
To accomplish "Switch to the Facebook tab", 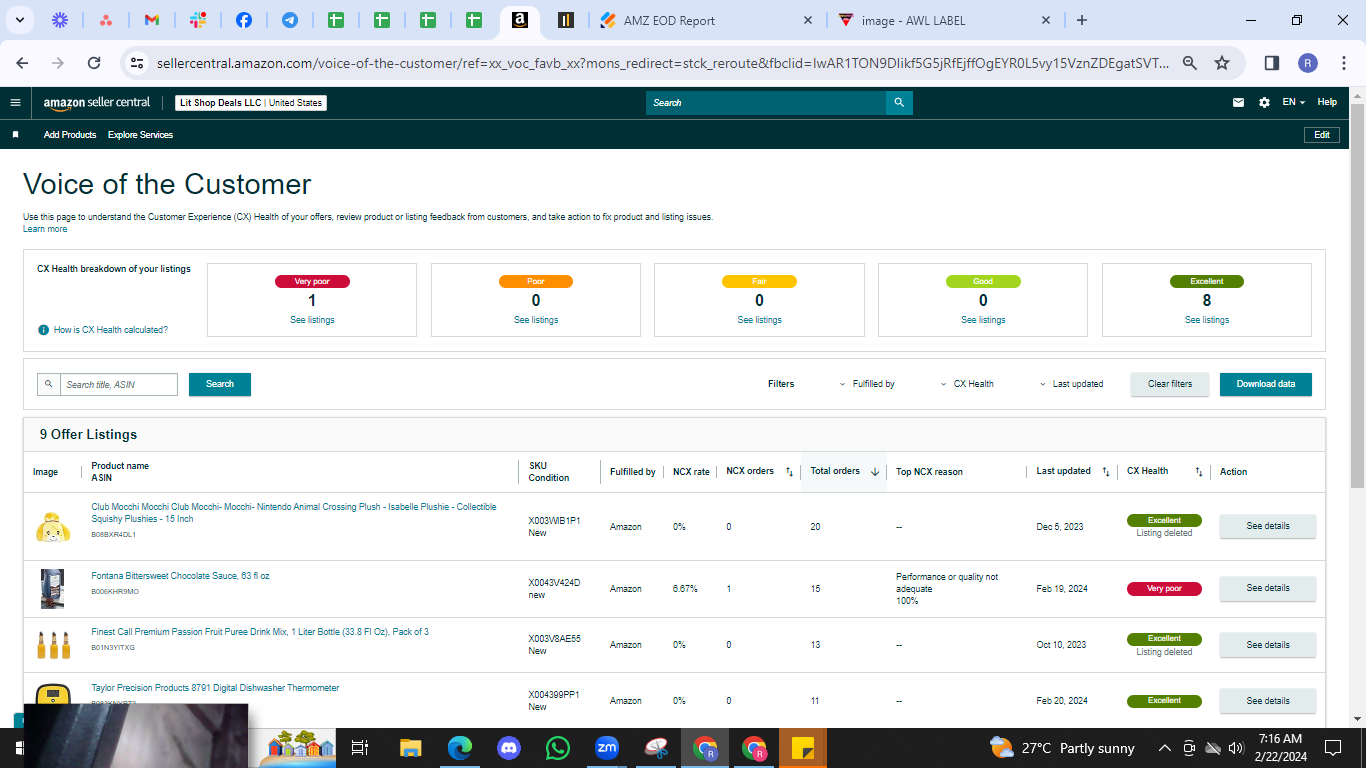I will click(x=244, y=20).
